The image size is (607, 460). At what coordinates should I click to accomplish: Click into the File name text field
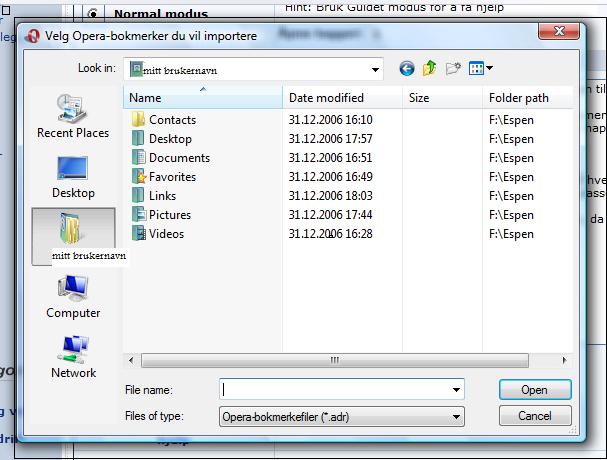pyautogui.click(x=334, y=390)
